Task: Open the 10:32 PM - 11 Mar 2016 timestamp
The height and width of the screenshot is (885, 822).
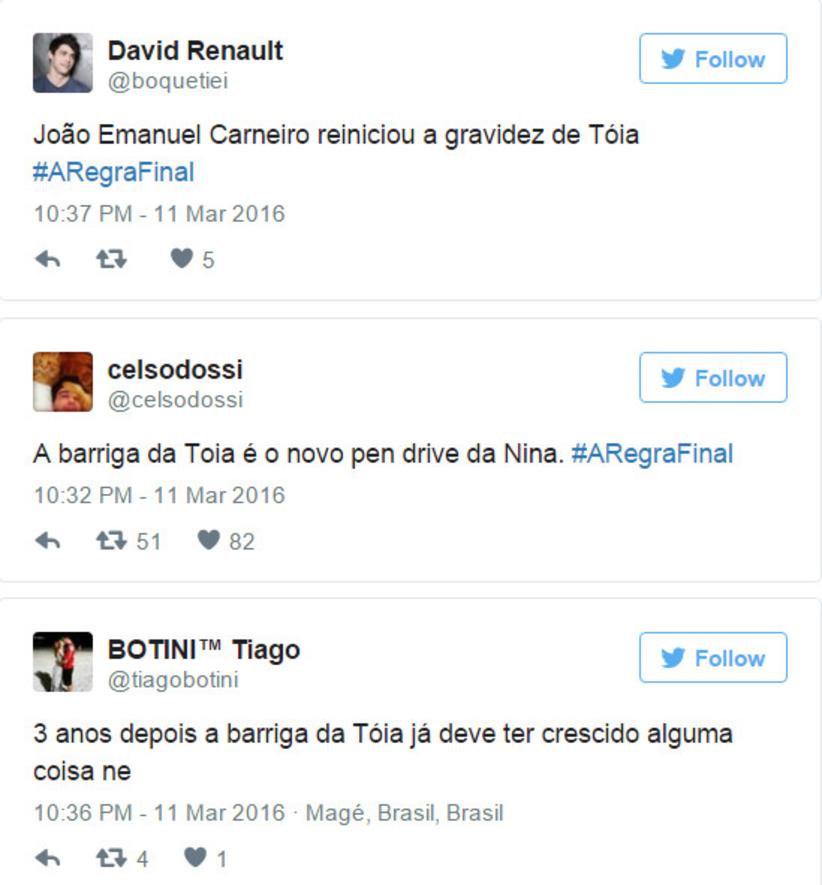Action: tap(159, 495)
